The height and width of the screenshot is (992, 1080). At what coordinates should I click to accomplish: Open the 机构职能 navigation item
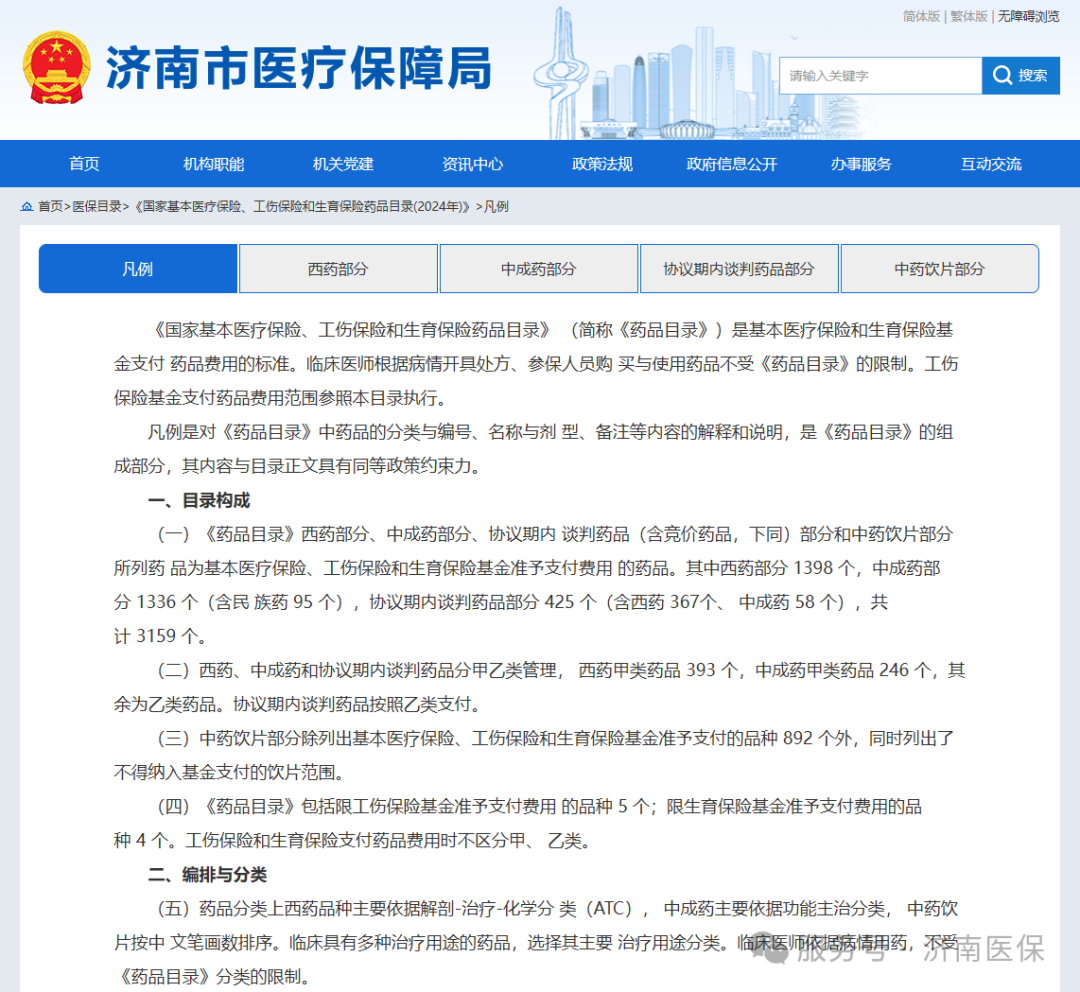tap(213, 164)
